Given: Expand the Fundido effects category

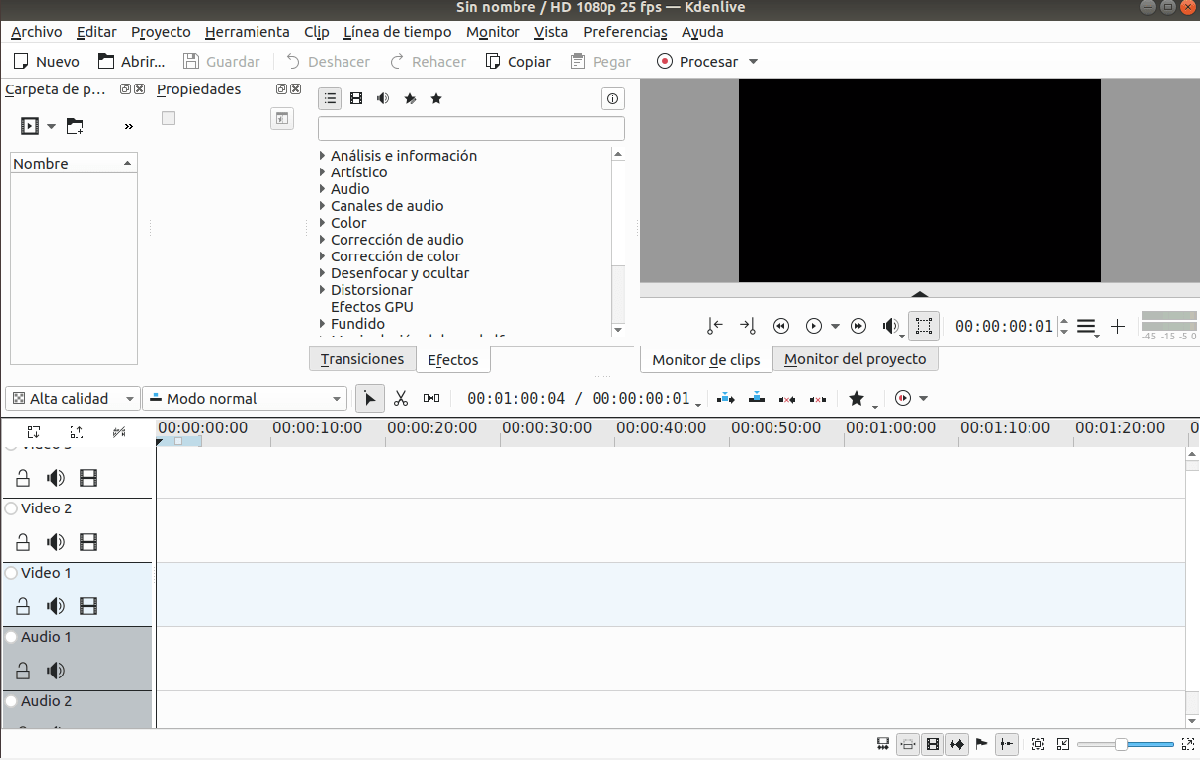Looking at the screenshot, I should pyautogui.click(x=322, y=323).
